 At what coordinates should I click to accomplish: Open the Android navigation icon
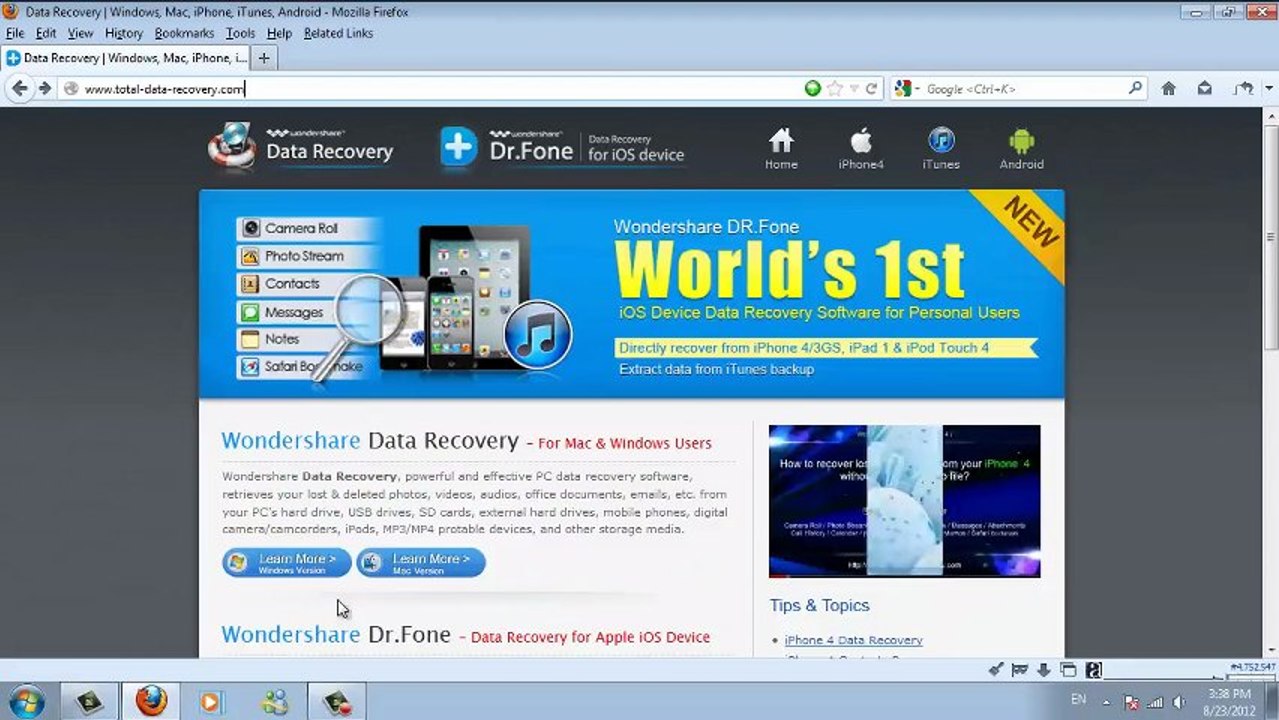(x=1021, y=148)
